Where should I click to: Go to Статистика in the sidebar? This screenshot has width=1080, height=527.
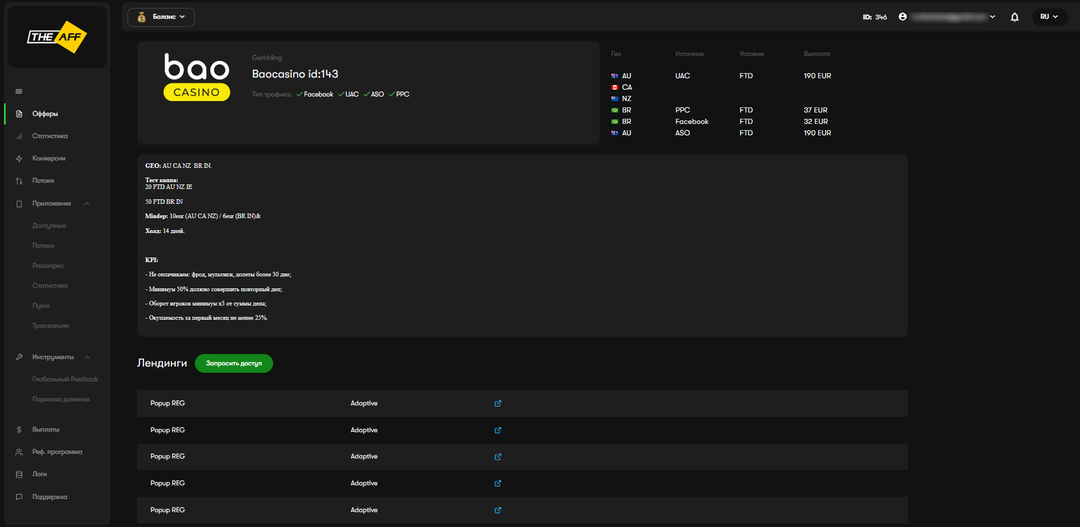(x=50, y=136)
